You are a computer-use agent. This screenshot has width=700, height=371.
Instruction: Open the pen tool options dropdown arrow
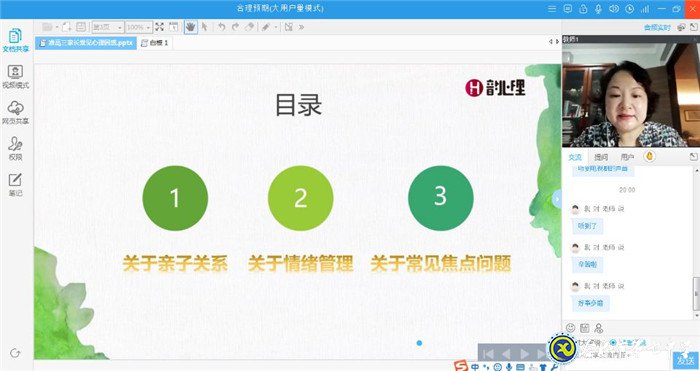tap(276, 28)
